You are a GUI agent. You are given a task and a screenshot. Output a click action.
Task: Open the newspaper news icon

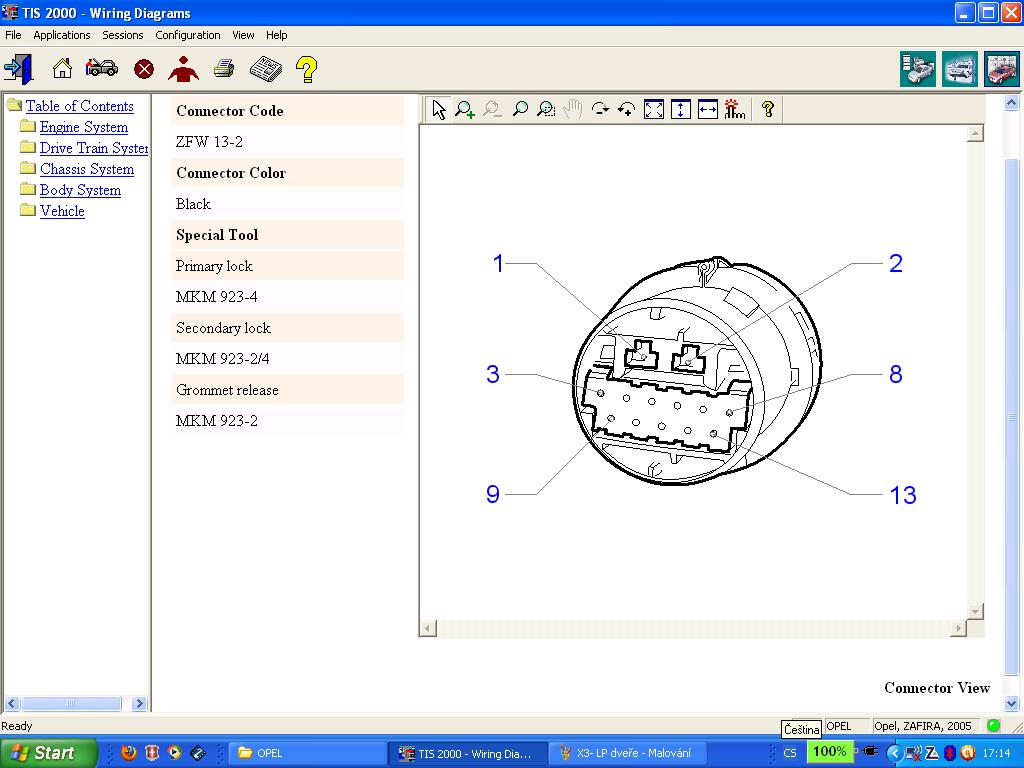265,69
